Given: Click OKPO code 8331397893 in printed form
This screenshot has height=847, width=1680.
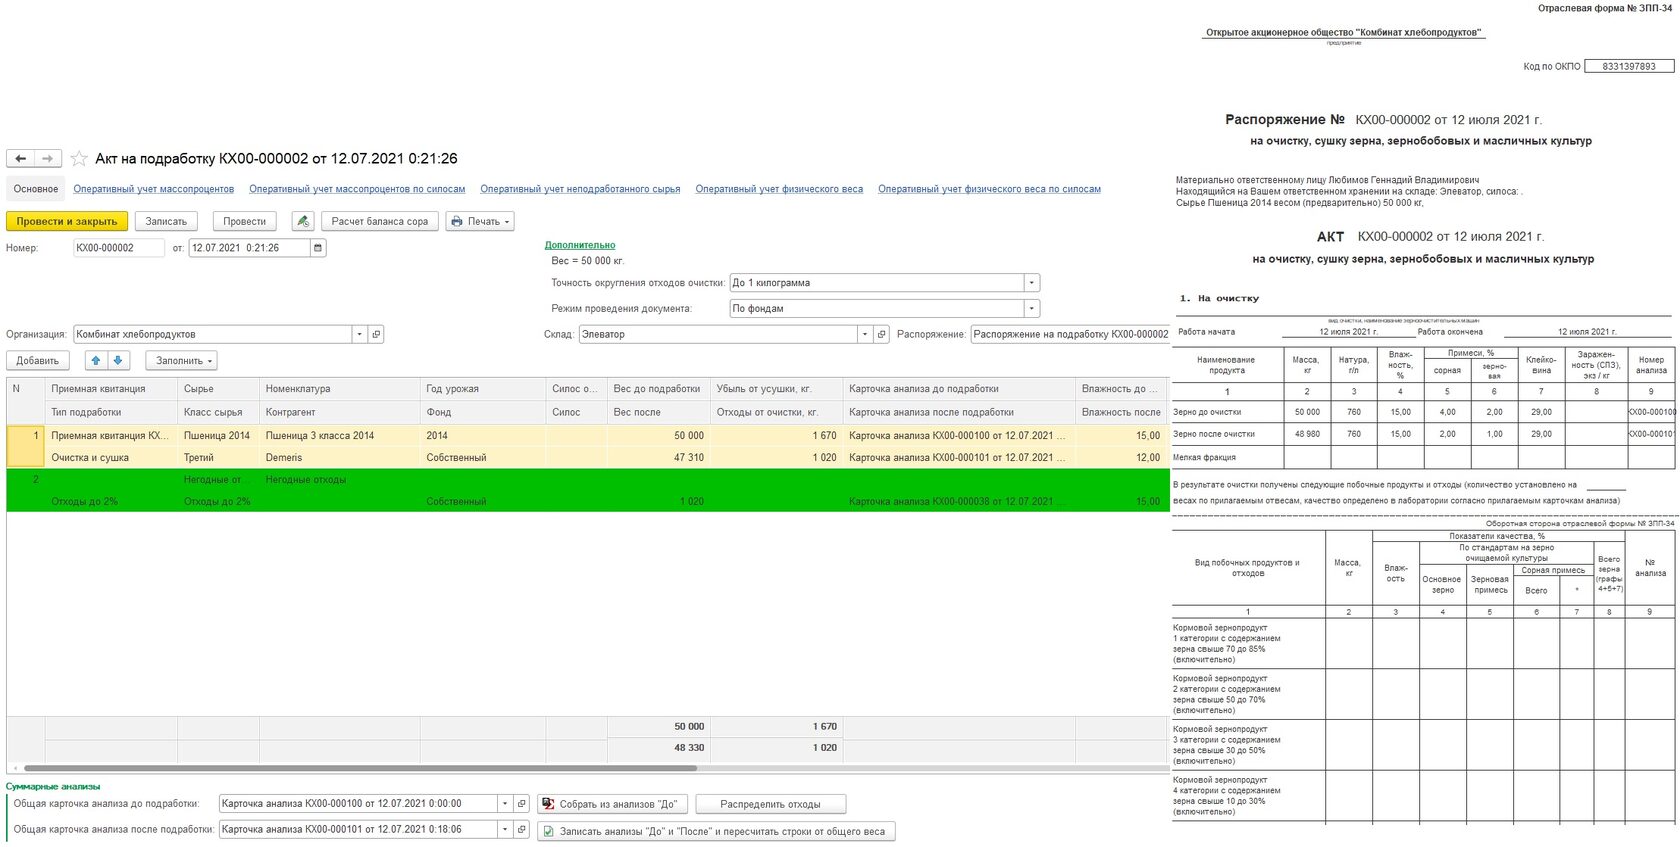Looking at the screenshot, I should pyautogui.click(x=1629, y=66).
